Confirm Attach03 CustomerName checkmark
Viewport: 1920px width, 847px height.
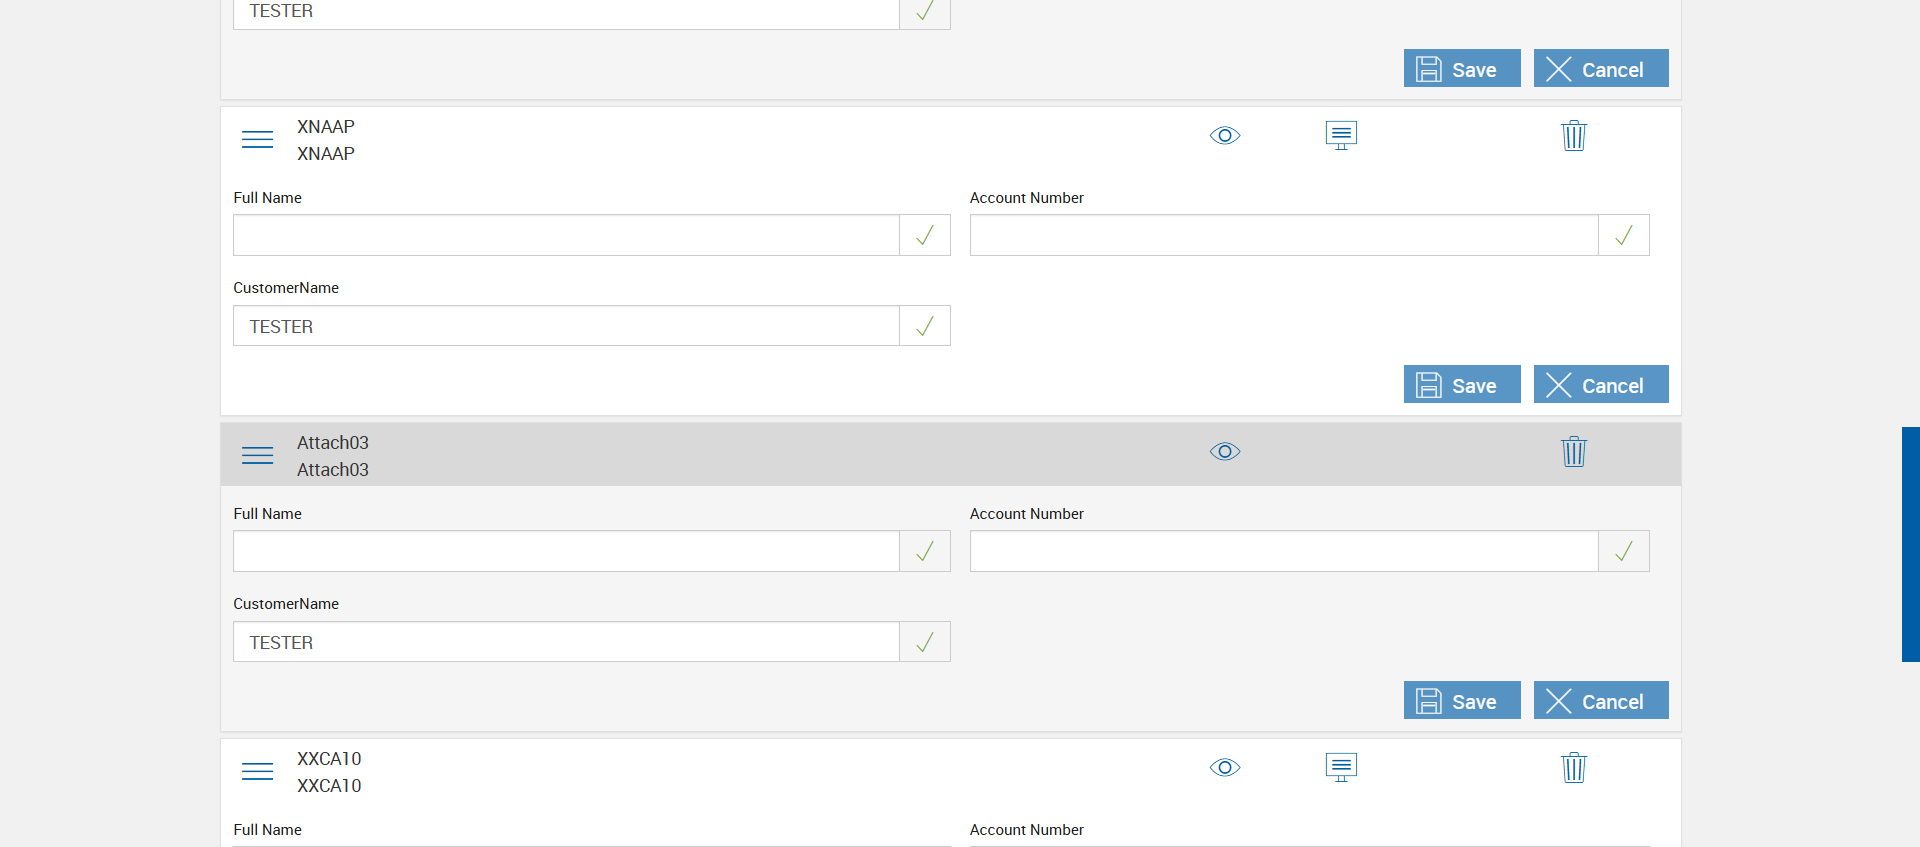point(925,642)
